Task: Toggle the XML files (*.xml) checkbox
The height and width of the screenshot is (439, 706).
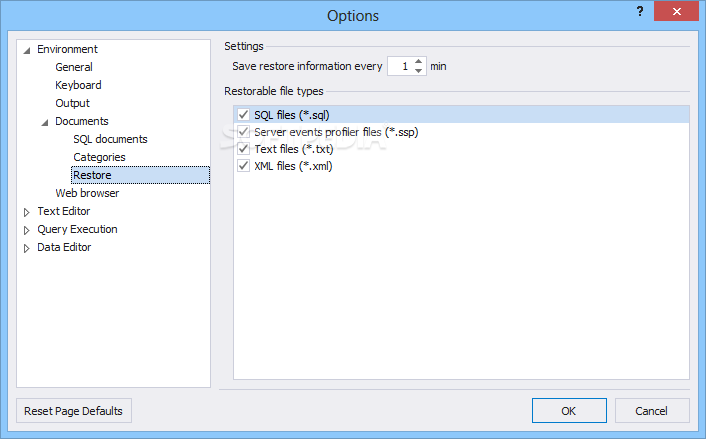Action: (x=244, y=166)
